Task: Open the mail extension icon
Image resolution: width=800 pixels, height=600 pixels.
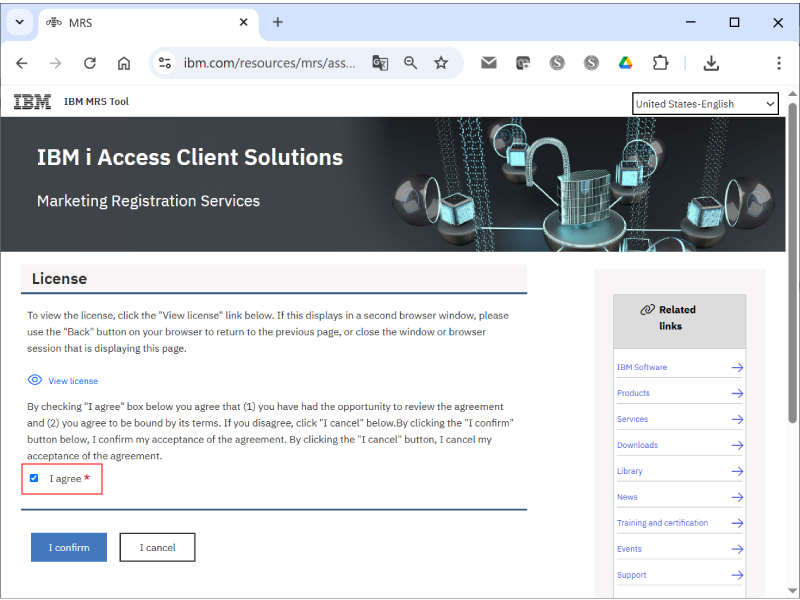Action: 489,63
